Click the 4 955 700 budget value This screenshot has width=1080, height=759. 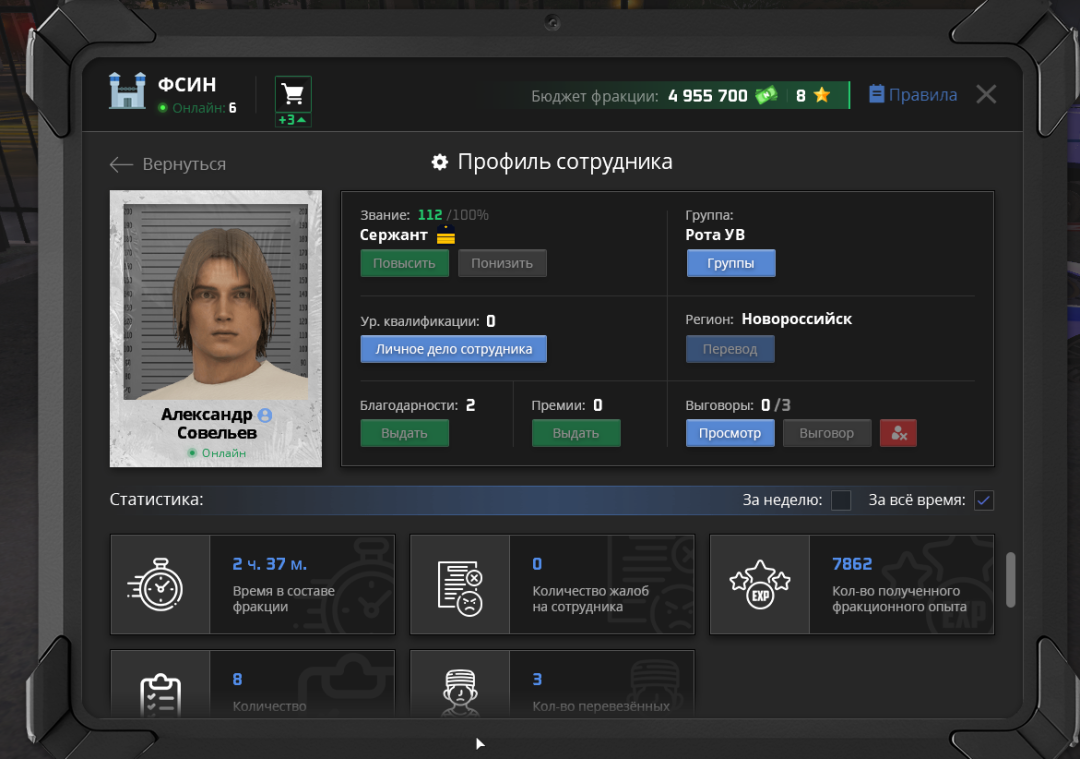pyautogui.click(x=707, y=96)
